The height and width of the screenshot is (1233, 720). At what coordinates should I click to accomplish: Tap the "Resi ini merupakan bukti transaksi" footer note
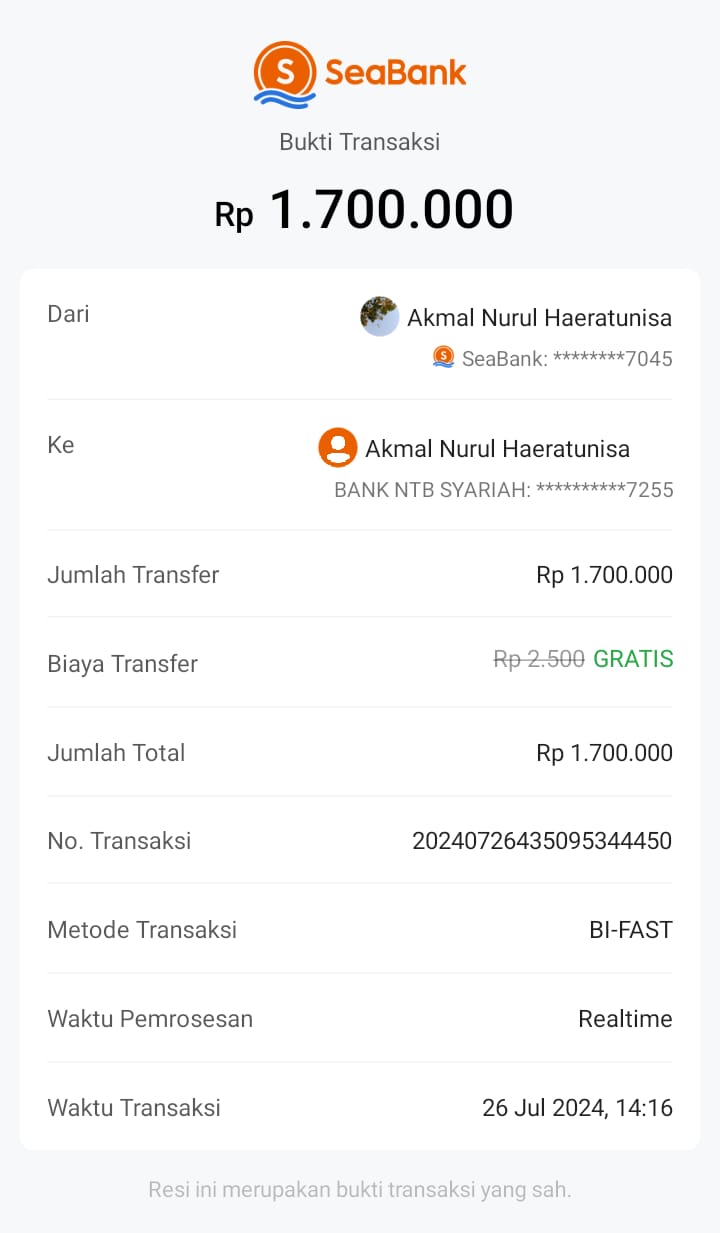pos(359,1190)
